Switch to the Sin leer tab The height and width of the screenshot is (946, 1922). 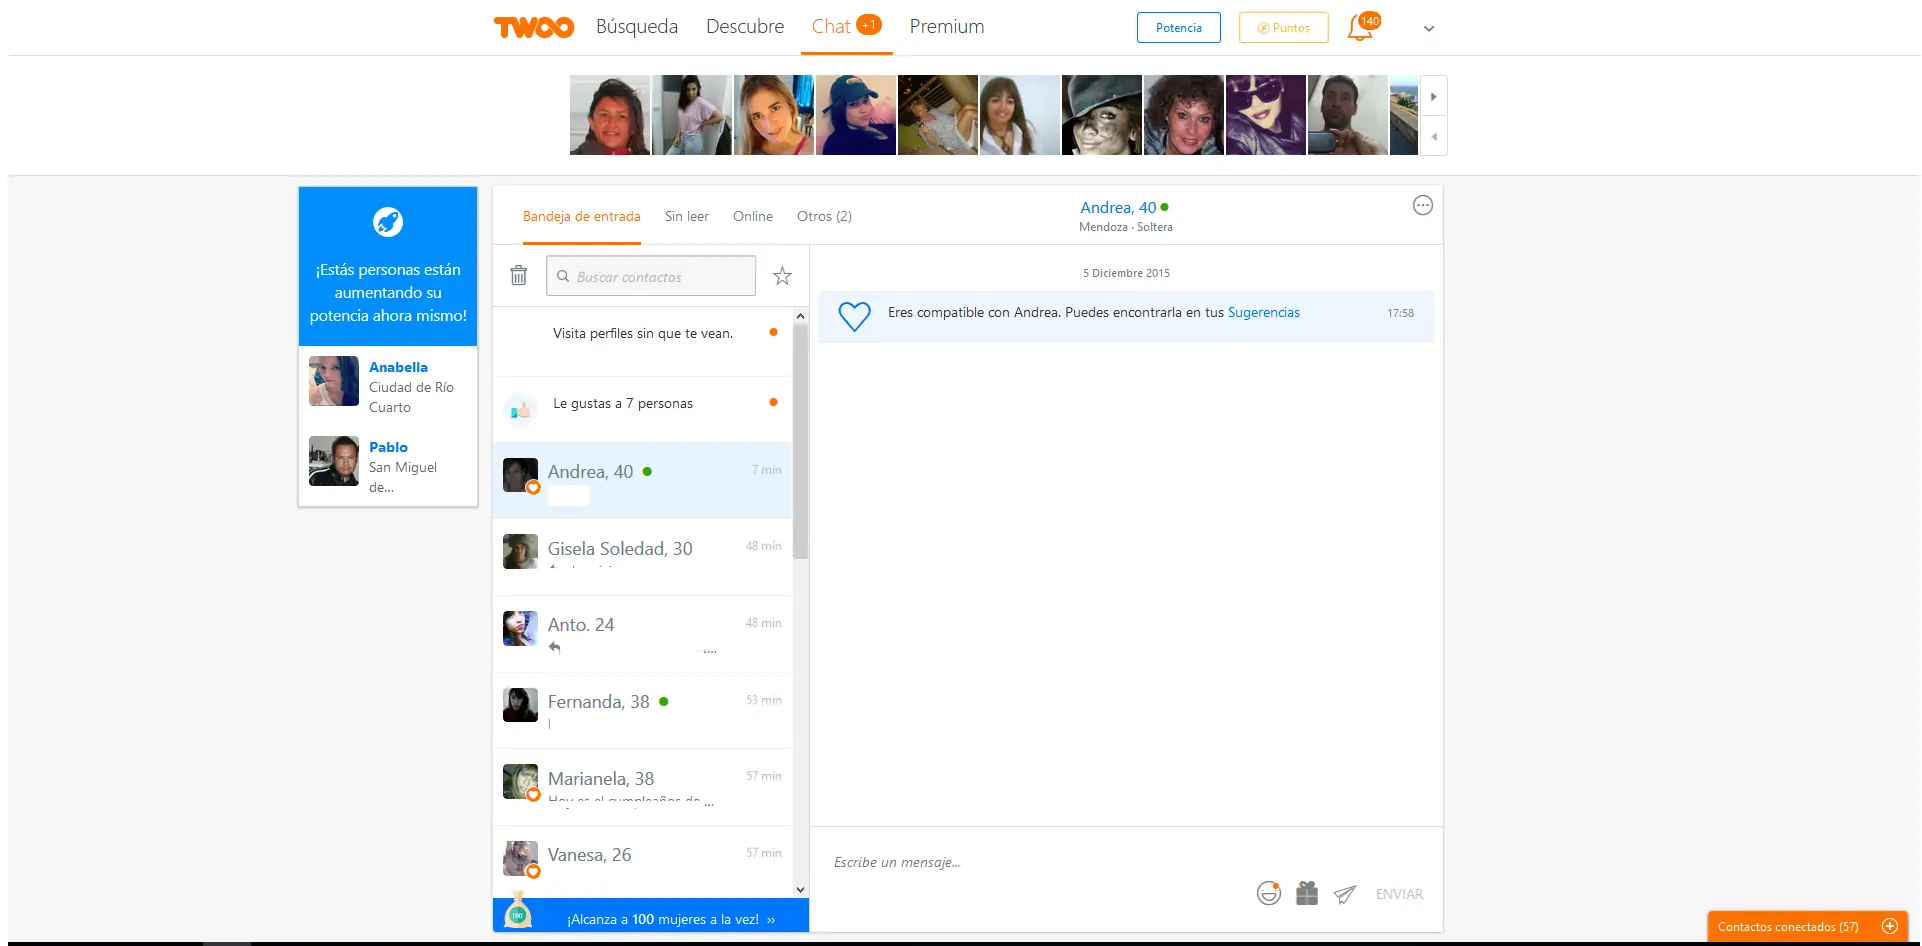tap(687, 216)
